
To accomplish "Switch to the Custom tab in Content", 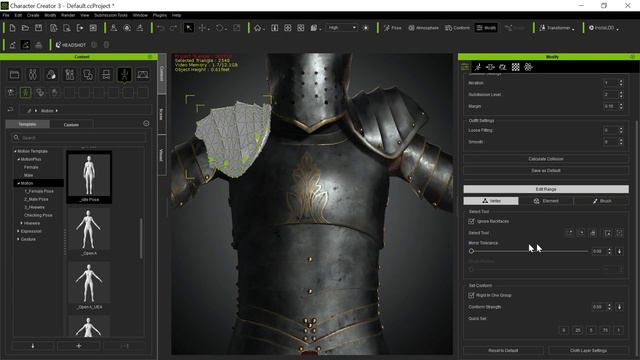I will (x=71, y=124).
